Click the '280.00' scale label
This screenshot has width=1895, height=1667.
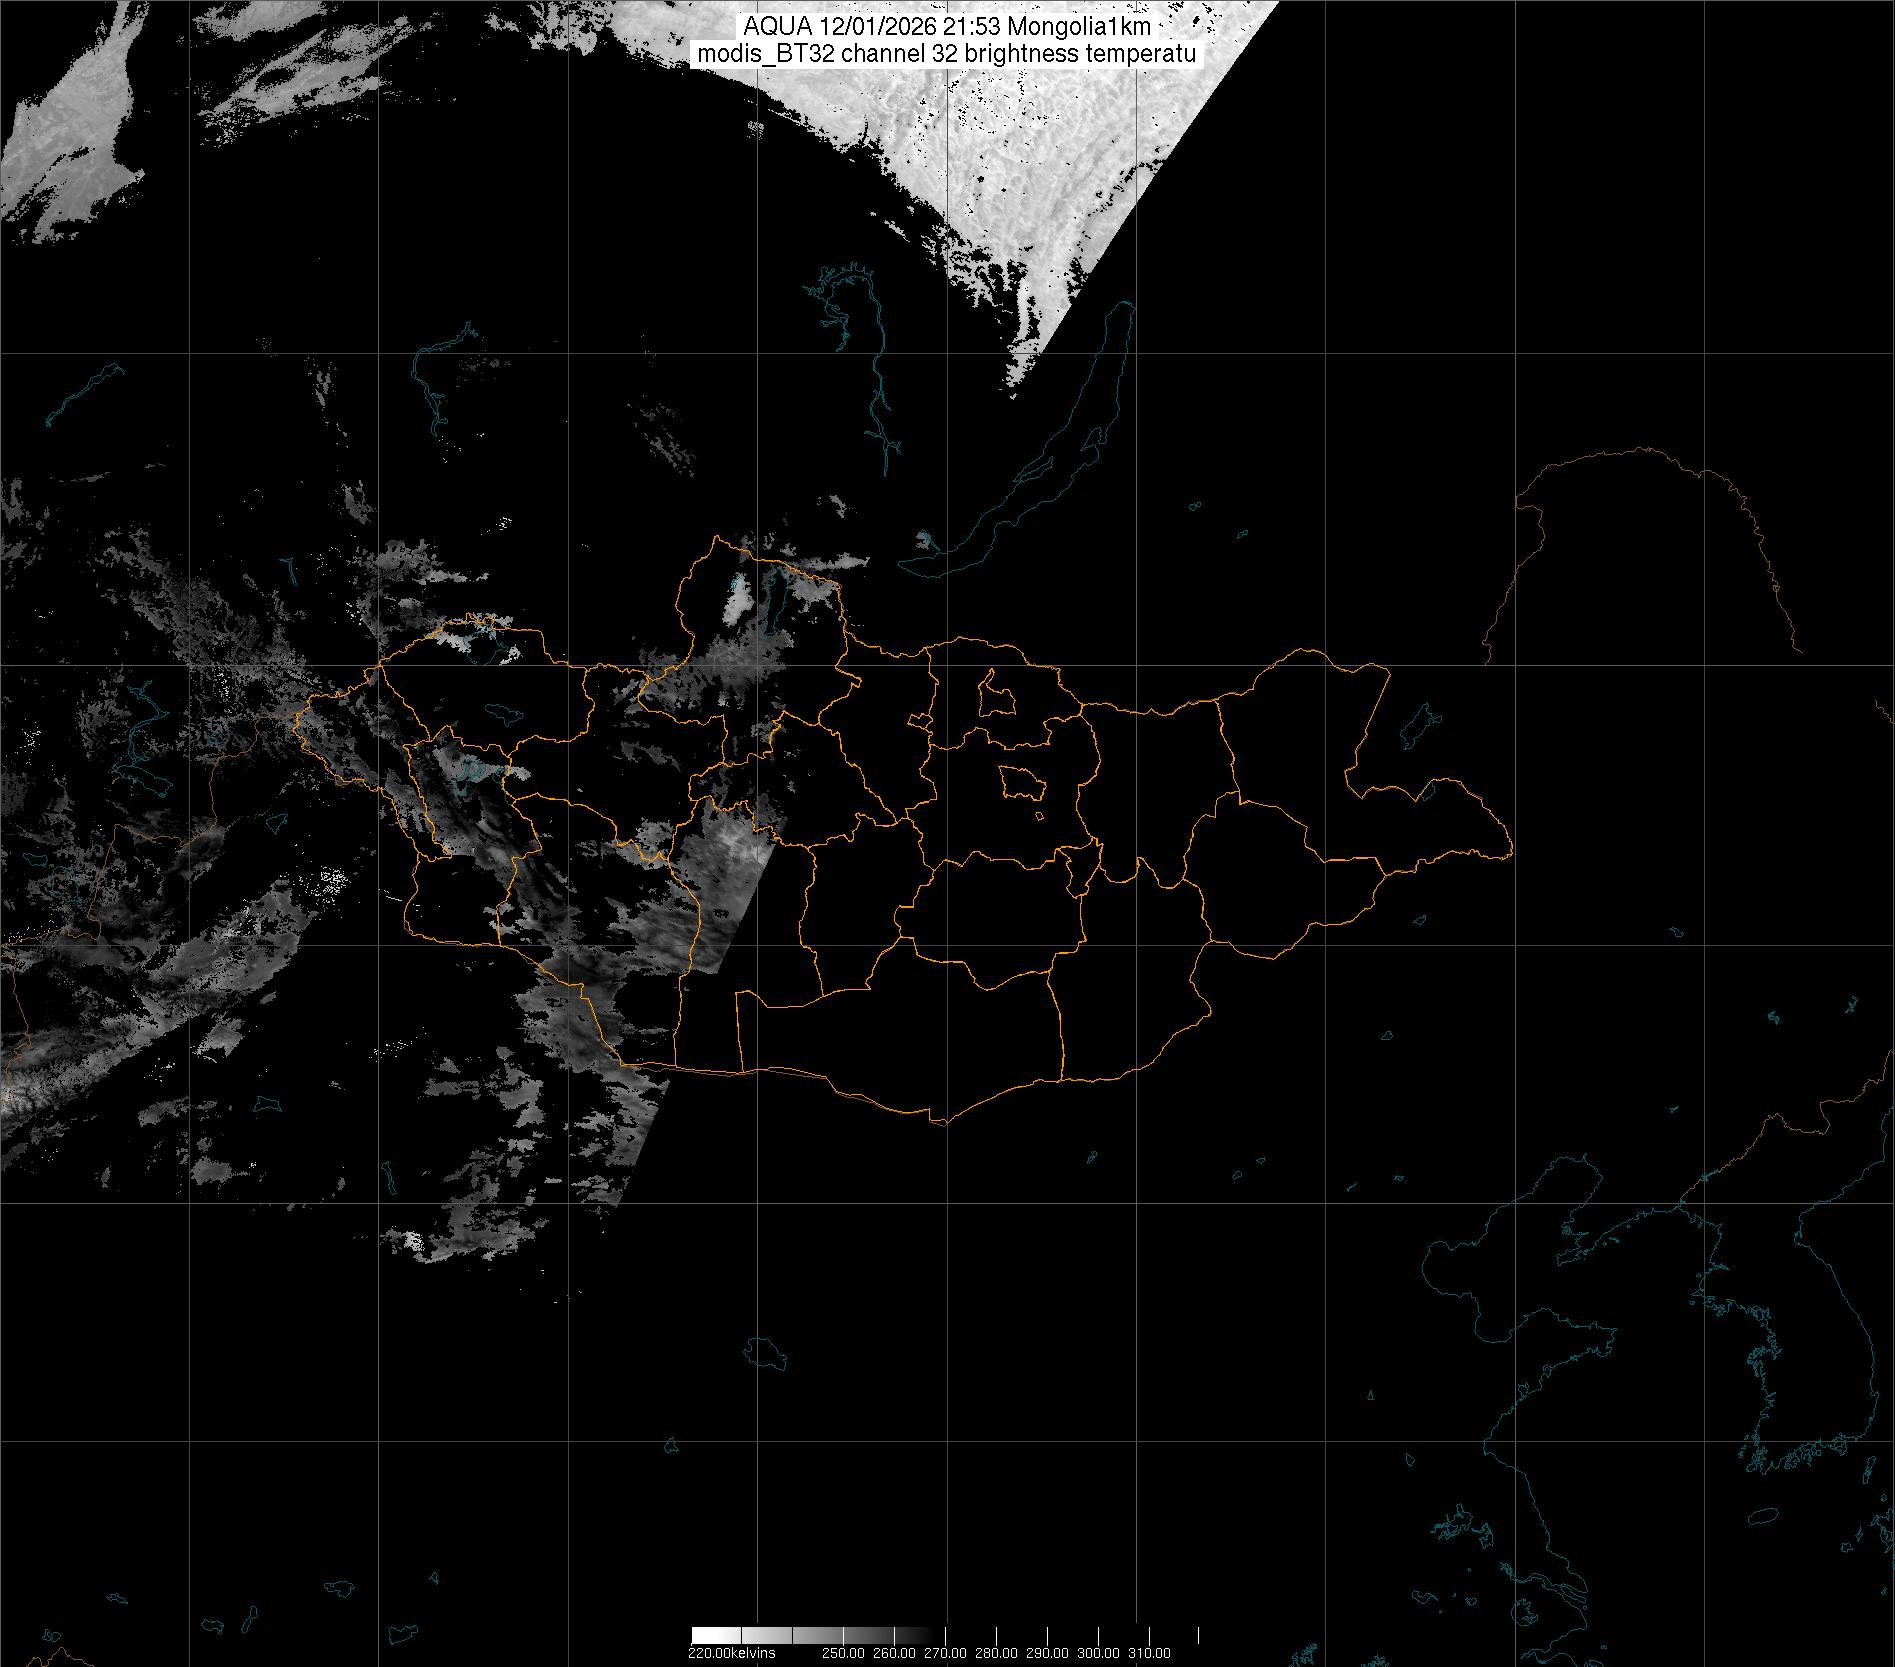click(x=996, y=1653)
